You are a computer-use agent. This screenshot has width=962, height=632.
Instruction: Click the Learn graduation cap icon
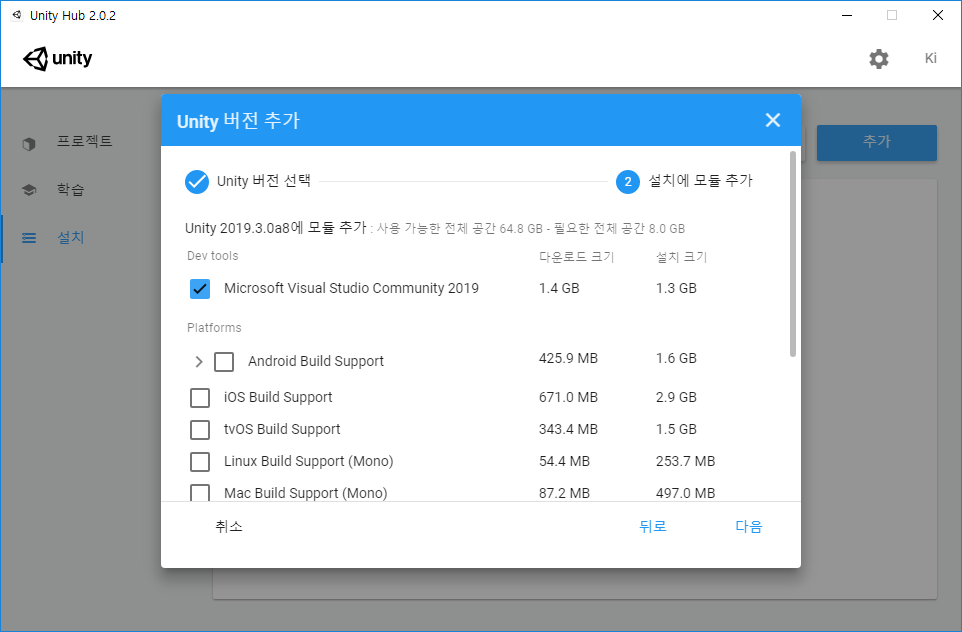point(29,190)
